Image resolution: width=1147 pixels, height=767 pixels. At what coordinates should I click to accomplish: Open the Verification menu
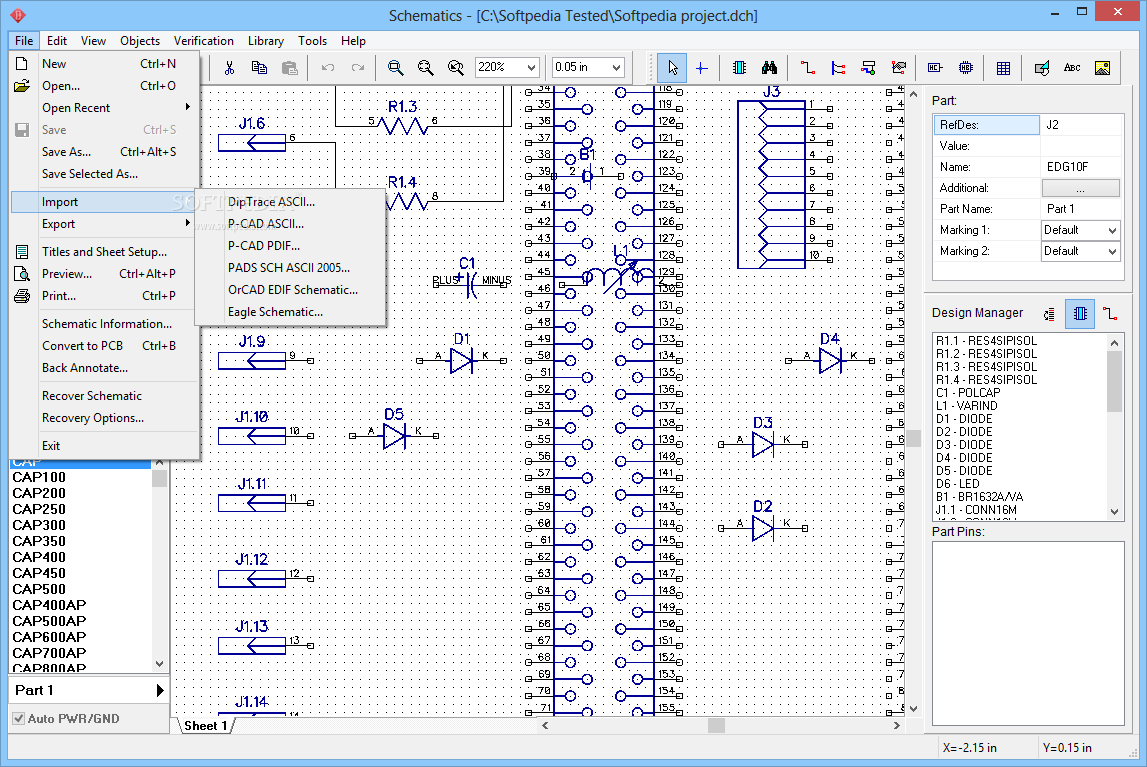(203, 41)
